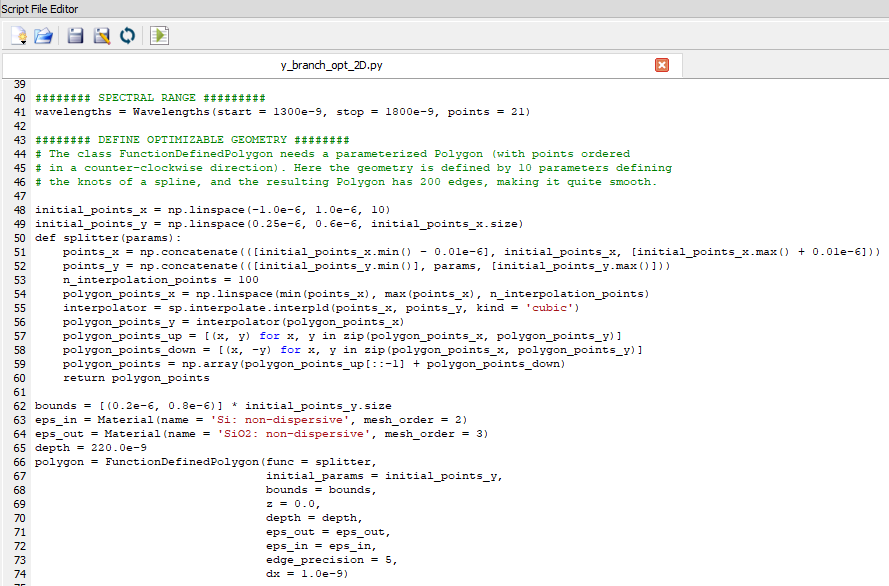Click the 'Si: non-dispersive' string
The height and width of the screenshot is (586, 889).
(x=280, y=419)
